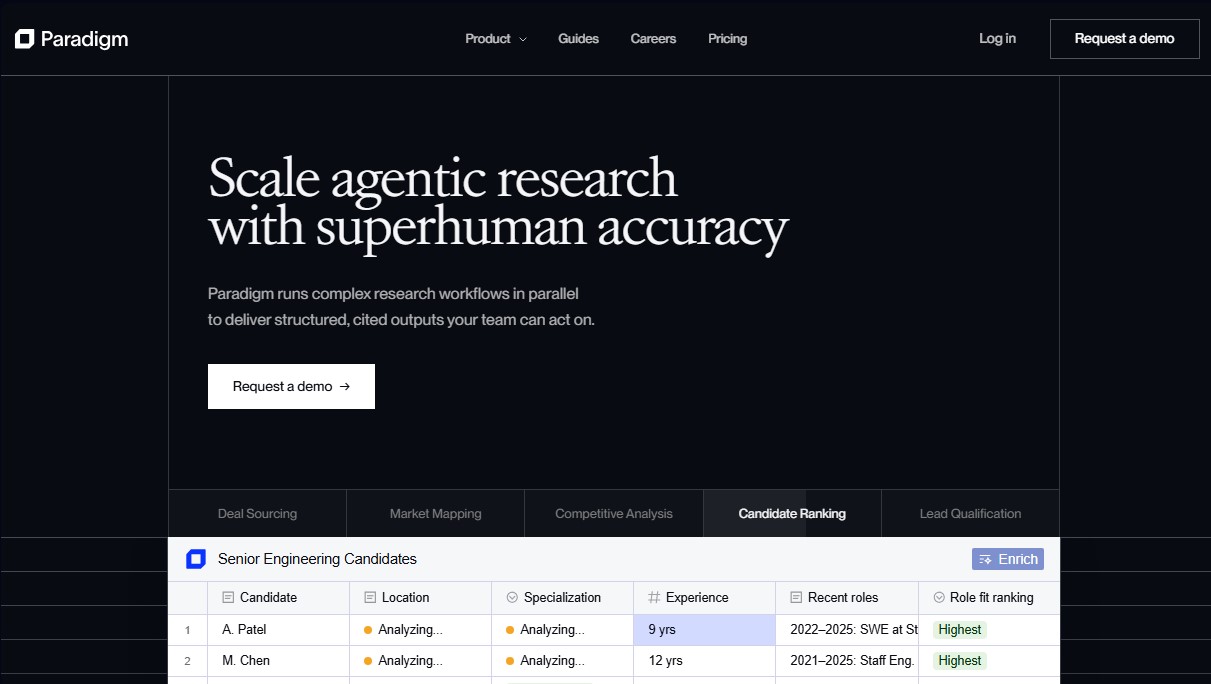Click the white hero Request a demo button

pos(291,386)
